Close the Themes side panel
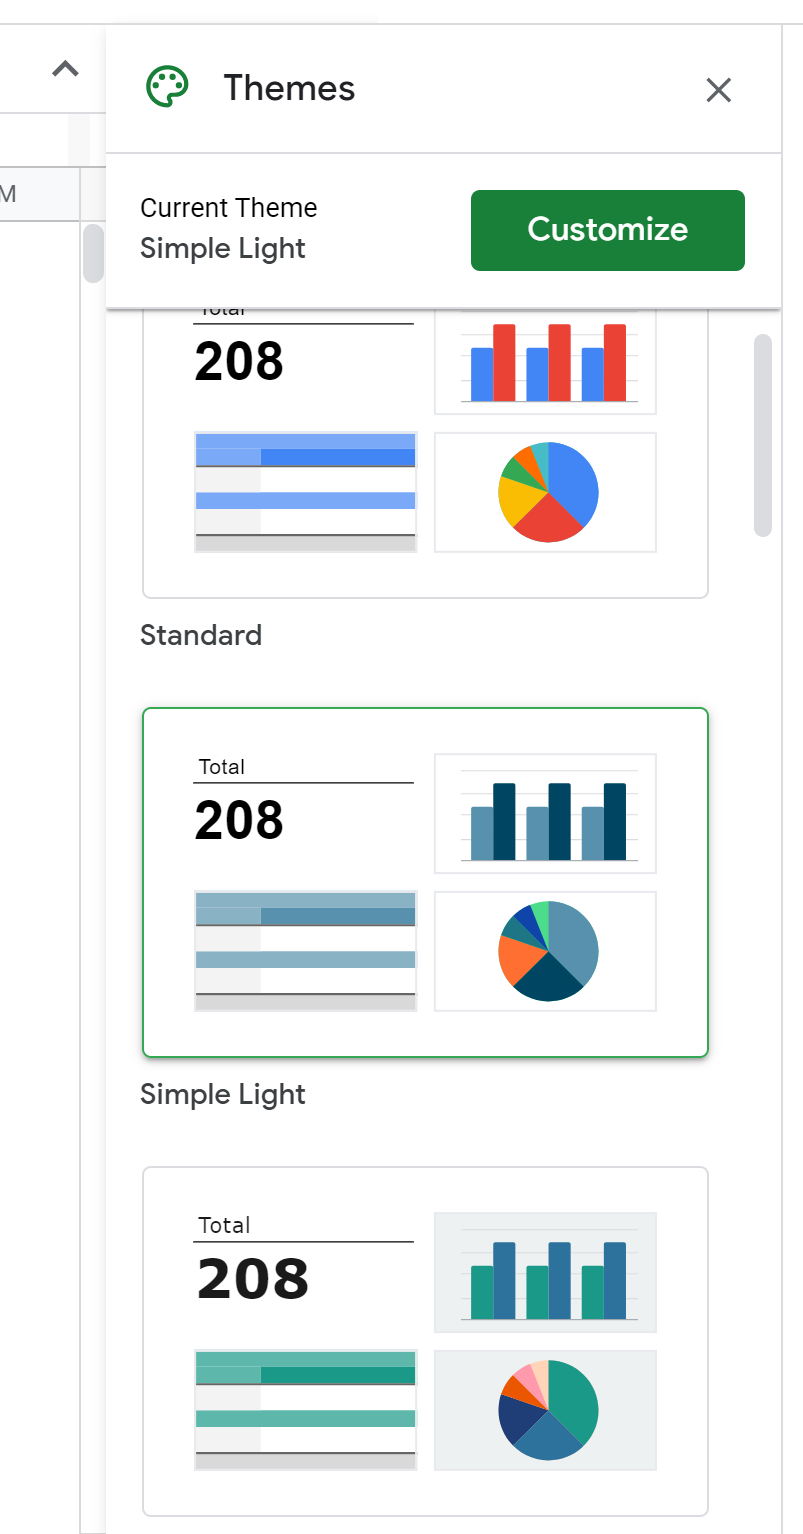The width and height of the screenshot is (803, 1534). [718, 90]
